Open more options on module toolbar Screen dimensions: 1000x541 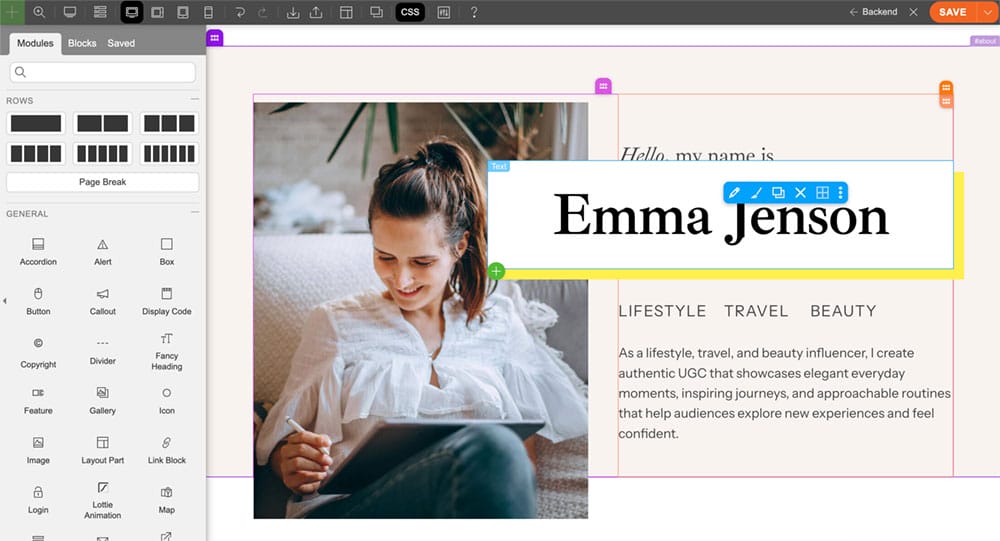(x=840, y=192)
